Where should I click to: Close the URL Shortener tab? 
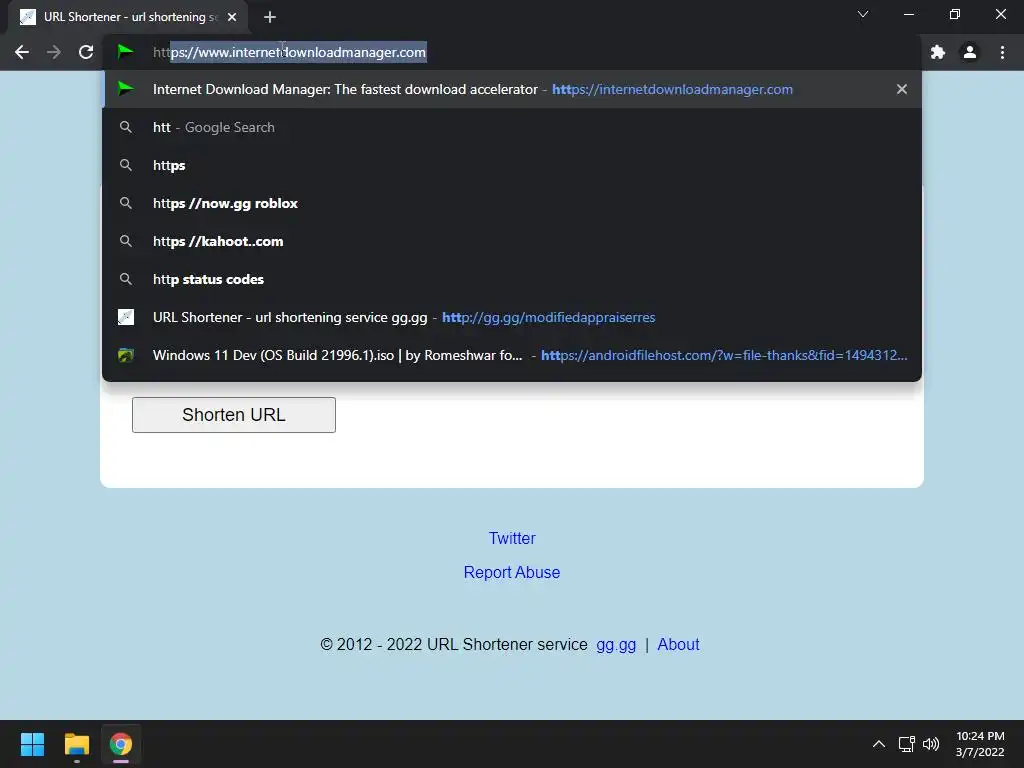(x=232, y=17)
